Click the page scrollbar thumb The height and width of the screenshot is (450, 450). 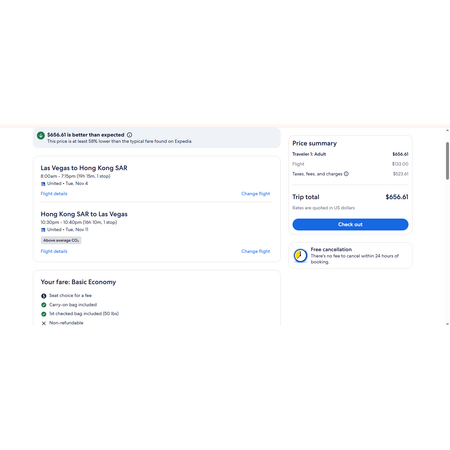click(x=447, y=161)
